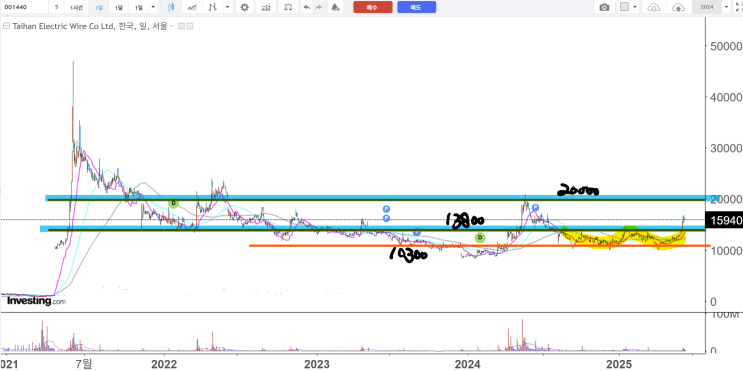Expand the chart type dropdown arrow
The image size is (743, 371).
[x=228, y=7]
